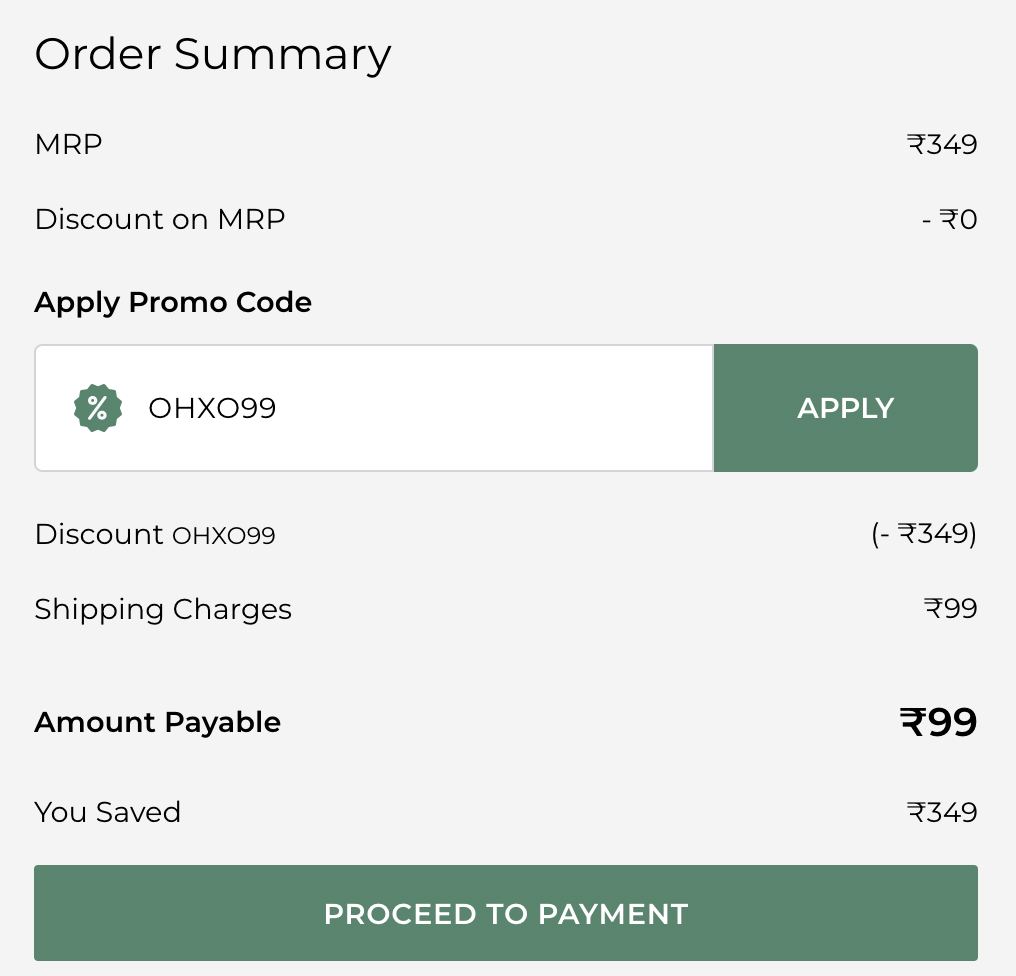Click PROCEED TO PAYMENT button
Image resolution: width=1016 pixels, height=976 pixels.
point(505,913)
